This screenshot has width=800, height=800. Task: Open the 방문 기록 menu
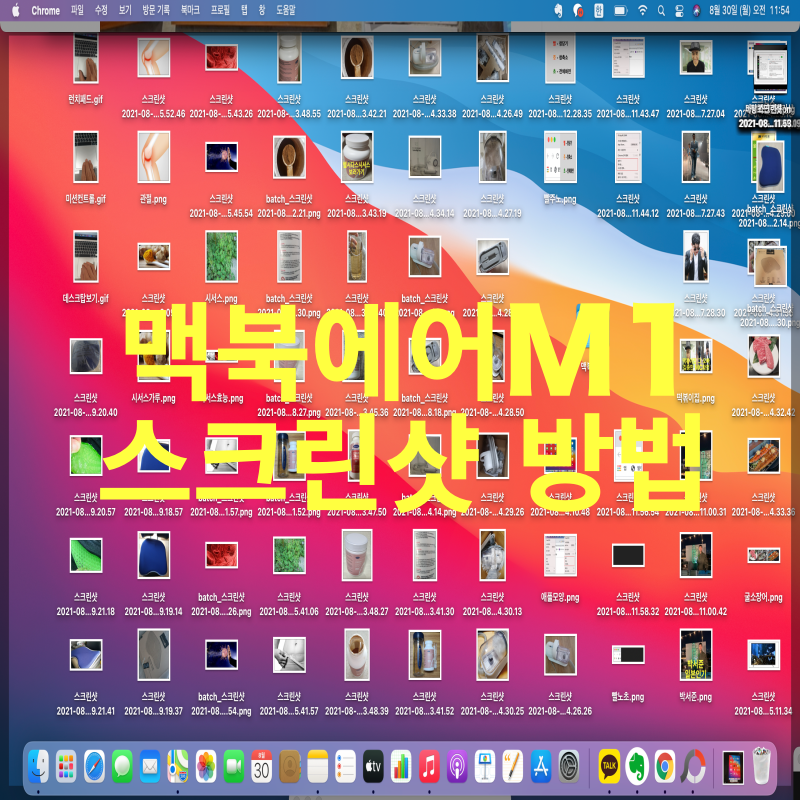156,10
